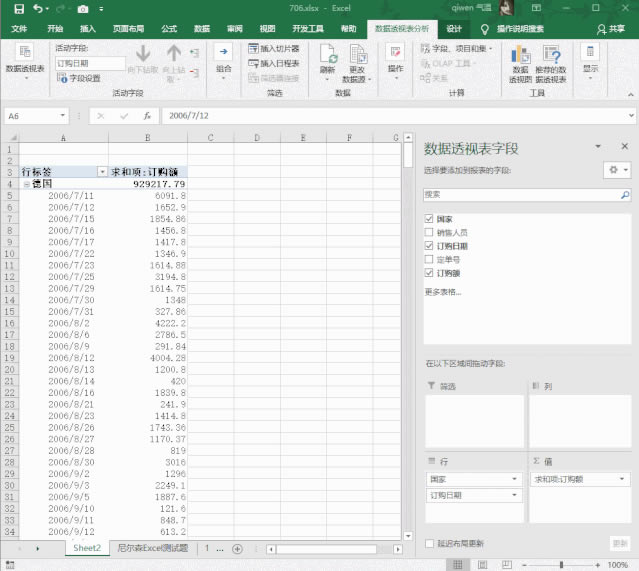
Task: Click the zoom slider handle
Action: [x=561, y=565]
